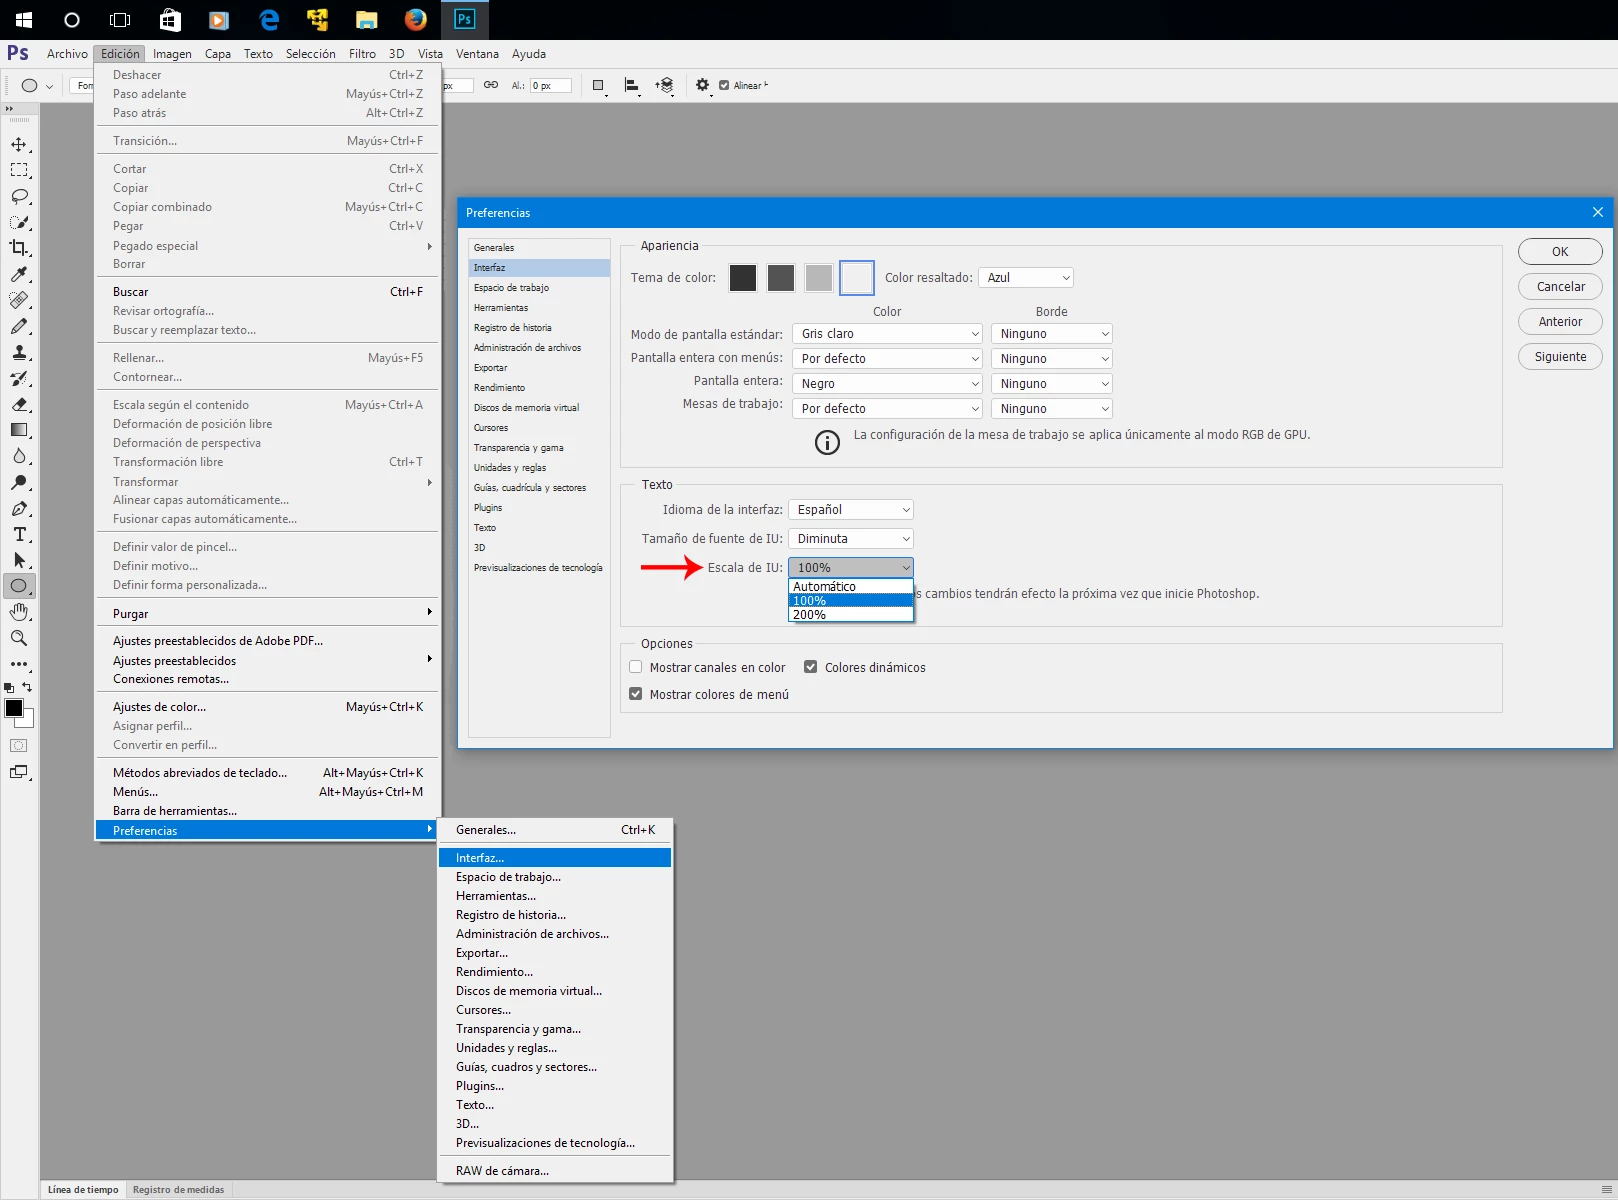This screenshot has height=1200, width=1618.
Task: Select Rendimiento in the preferences category list
Action: click(x=539, y=388)
